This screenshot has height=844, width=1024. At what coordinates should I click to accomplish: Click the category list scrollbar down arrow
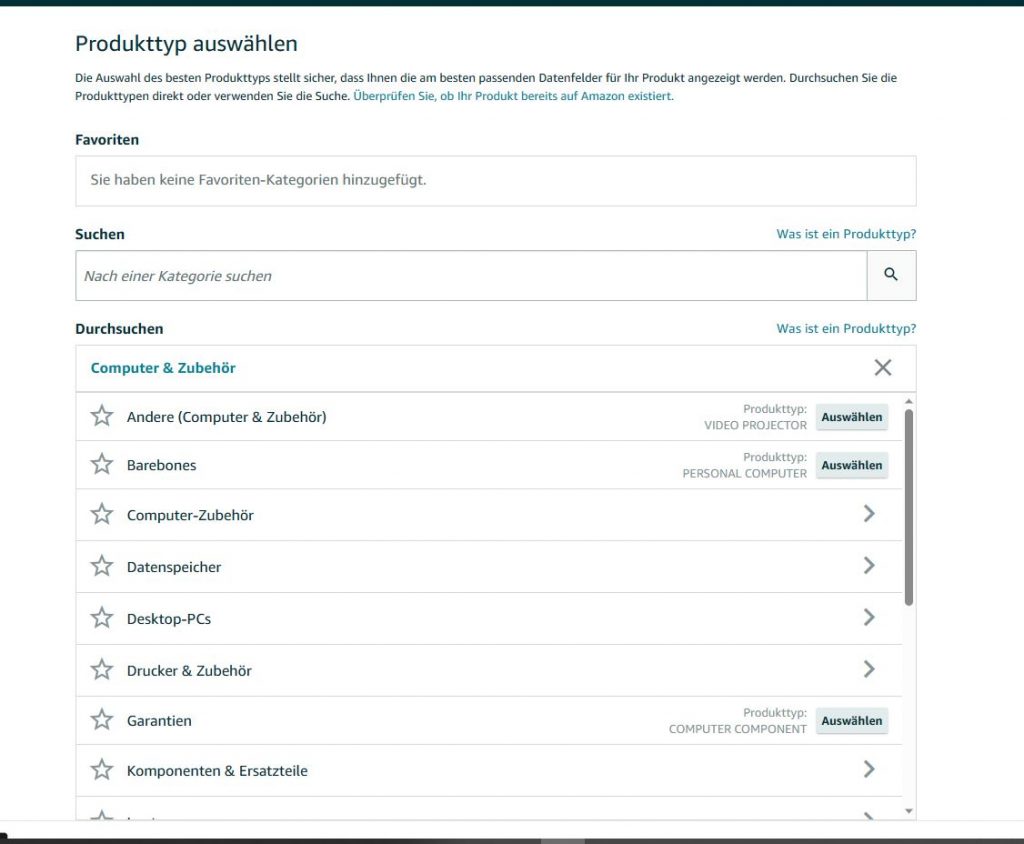pos(908,811)
